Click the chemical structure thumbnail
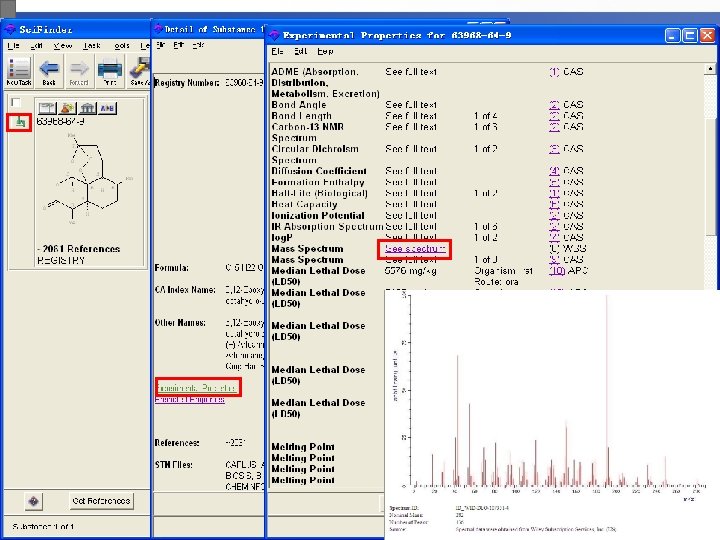 tap(87, 179)
